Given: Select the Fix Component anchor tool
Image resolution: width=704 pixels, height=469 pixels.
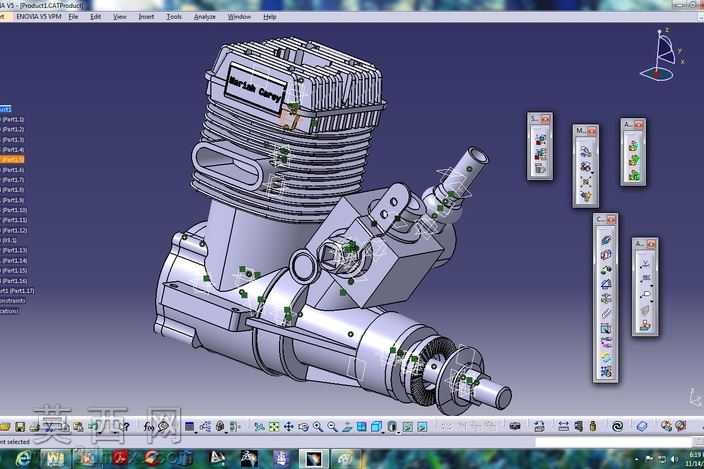Looking at the screenshot, I should (606, 299).
